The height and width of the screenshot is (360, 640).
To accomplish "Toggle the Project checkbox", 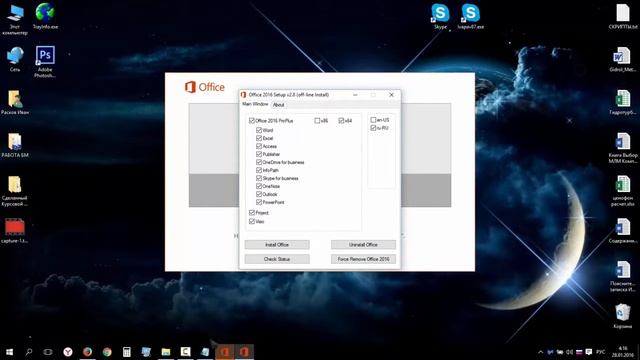I will 252,213.
